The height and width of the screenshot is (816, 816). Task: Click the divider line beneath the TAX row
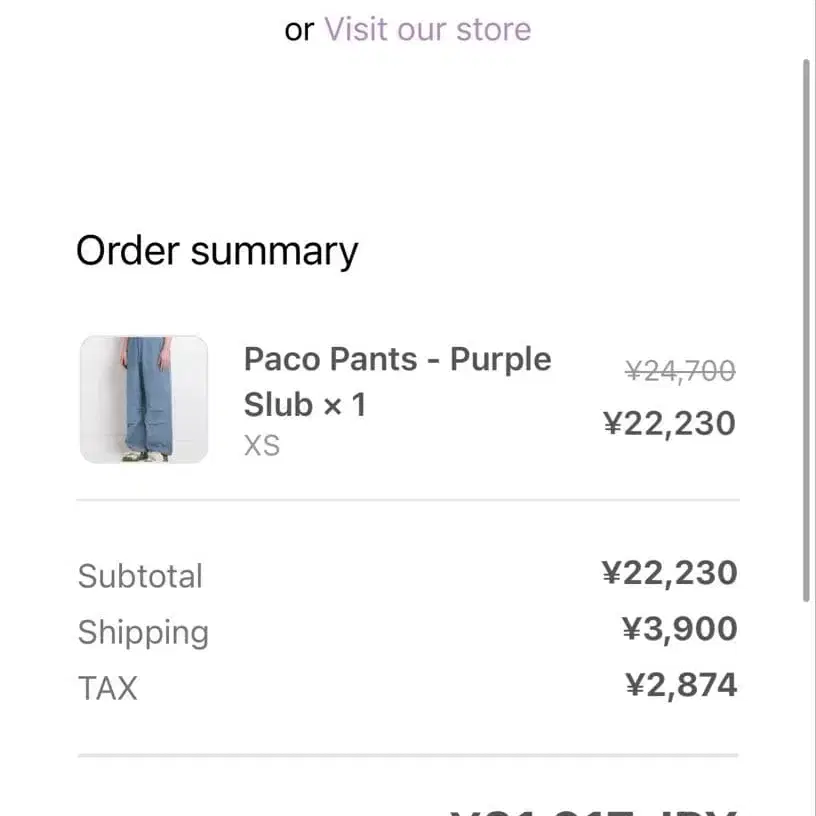coord(408,755)
